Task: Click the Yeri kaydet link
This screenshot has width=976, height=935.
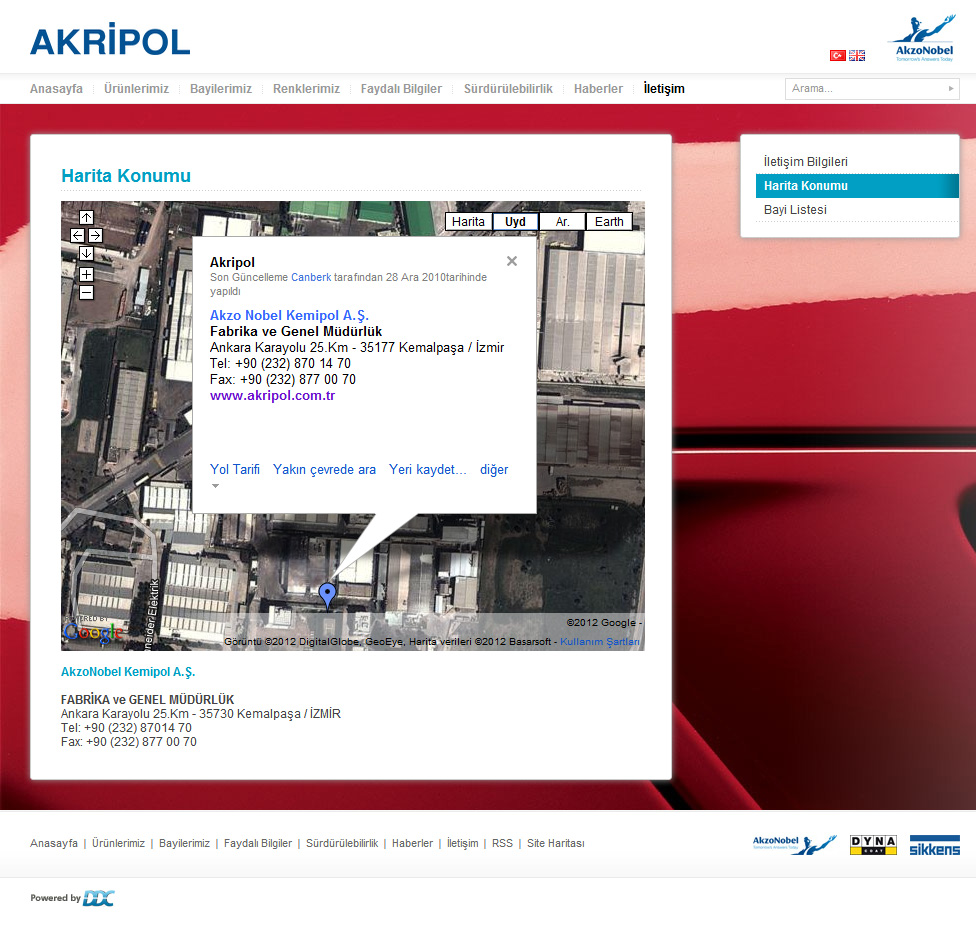Action: pos(428,469)
